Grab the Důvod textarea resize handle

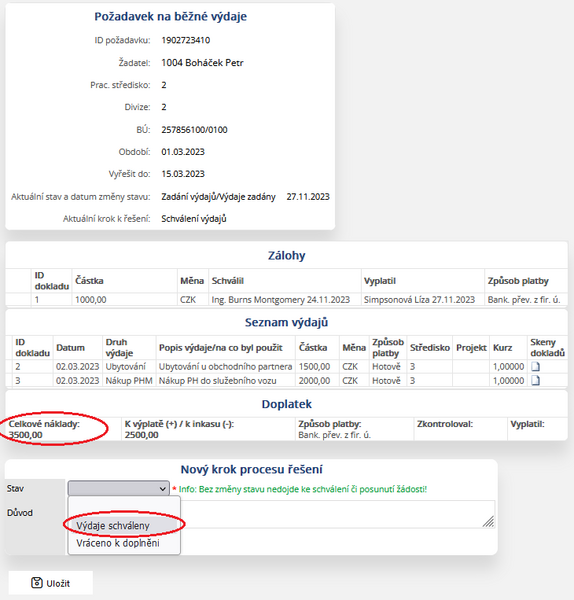[x=489, y=522]
